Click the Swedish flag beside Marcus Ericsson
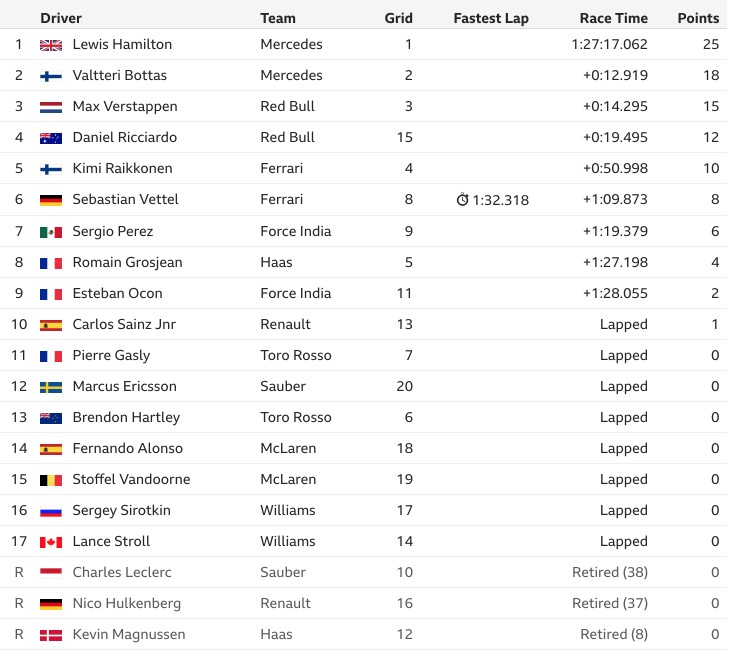The image size is (736, 651). click(x=51, y=387)
